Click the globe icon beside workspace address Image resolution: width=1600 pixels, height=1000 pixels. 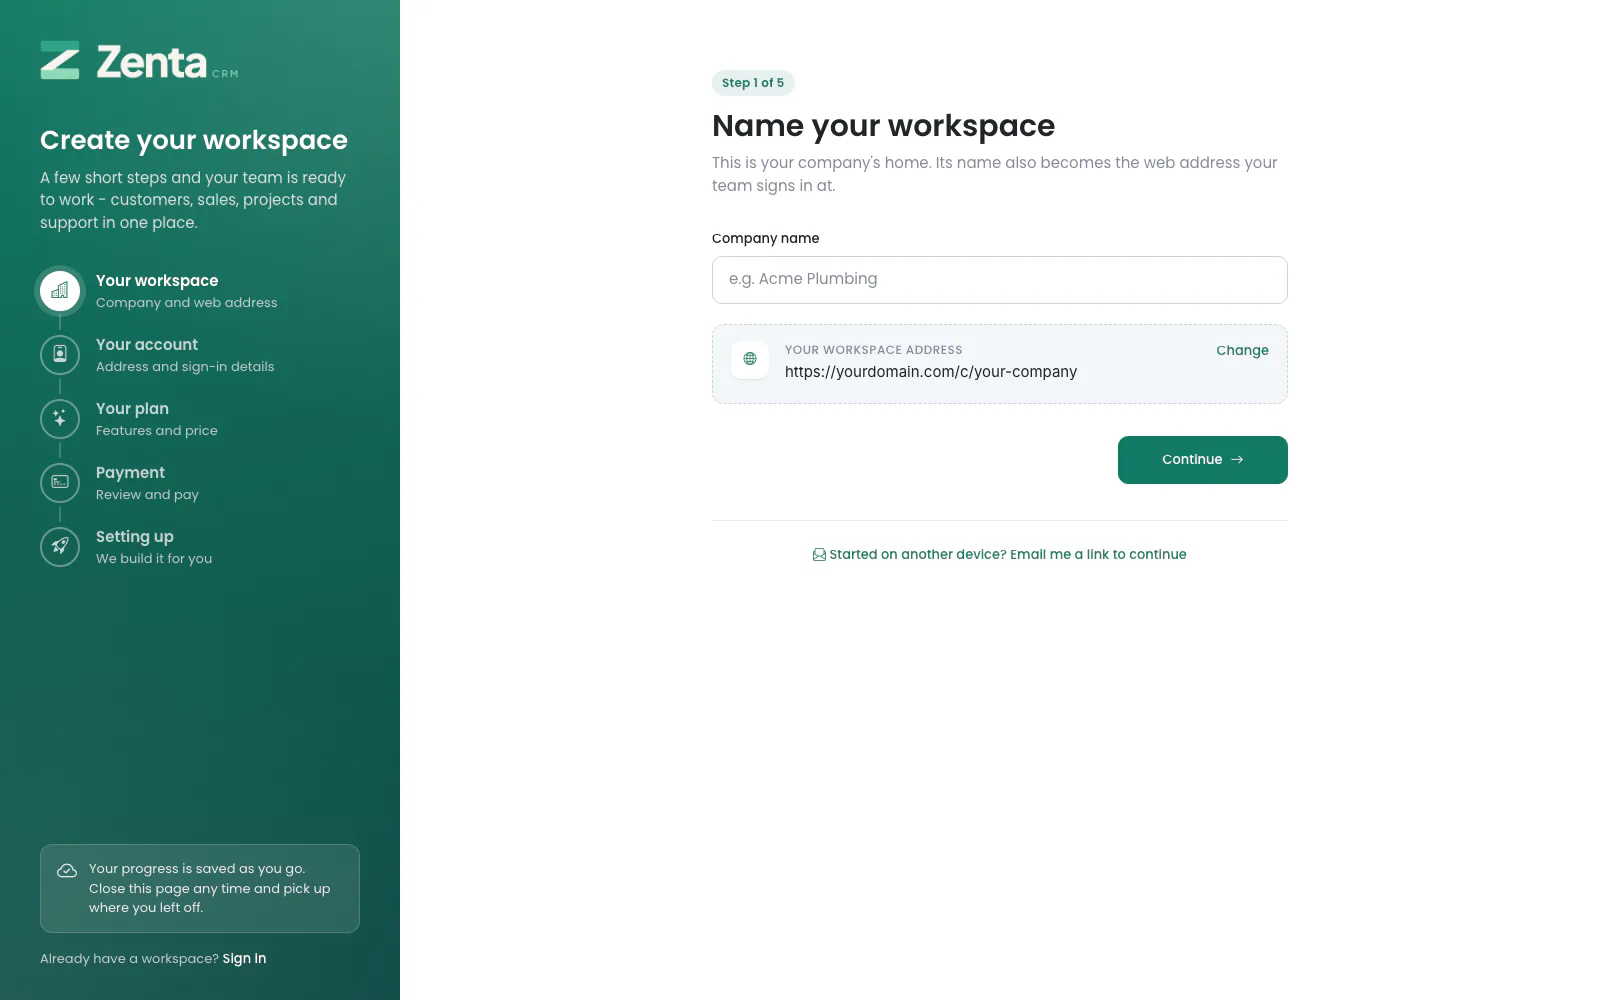750,360
